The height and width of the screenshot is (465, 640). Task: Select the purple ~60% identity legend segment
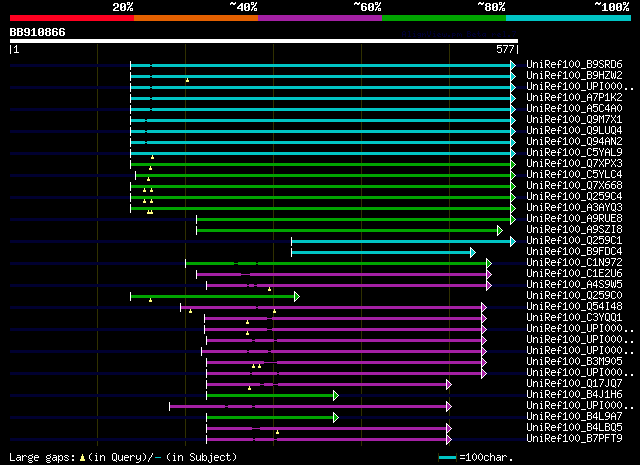tap(320, 18)
